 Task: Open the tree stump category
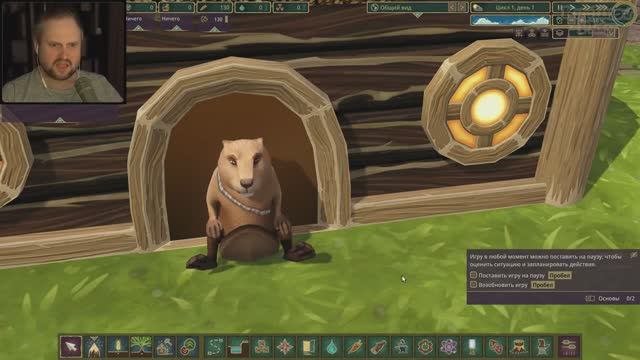519,347
